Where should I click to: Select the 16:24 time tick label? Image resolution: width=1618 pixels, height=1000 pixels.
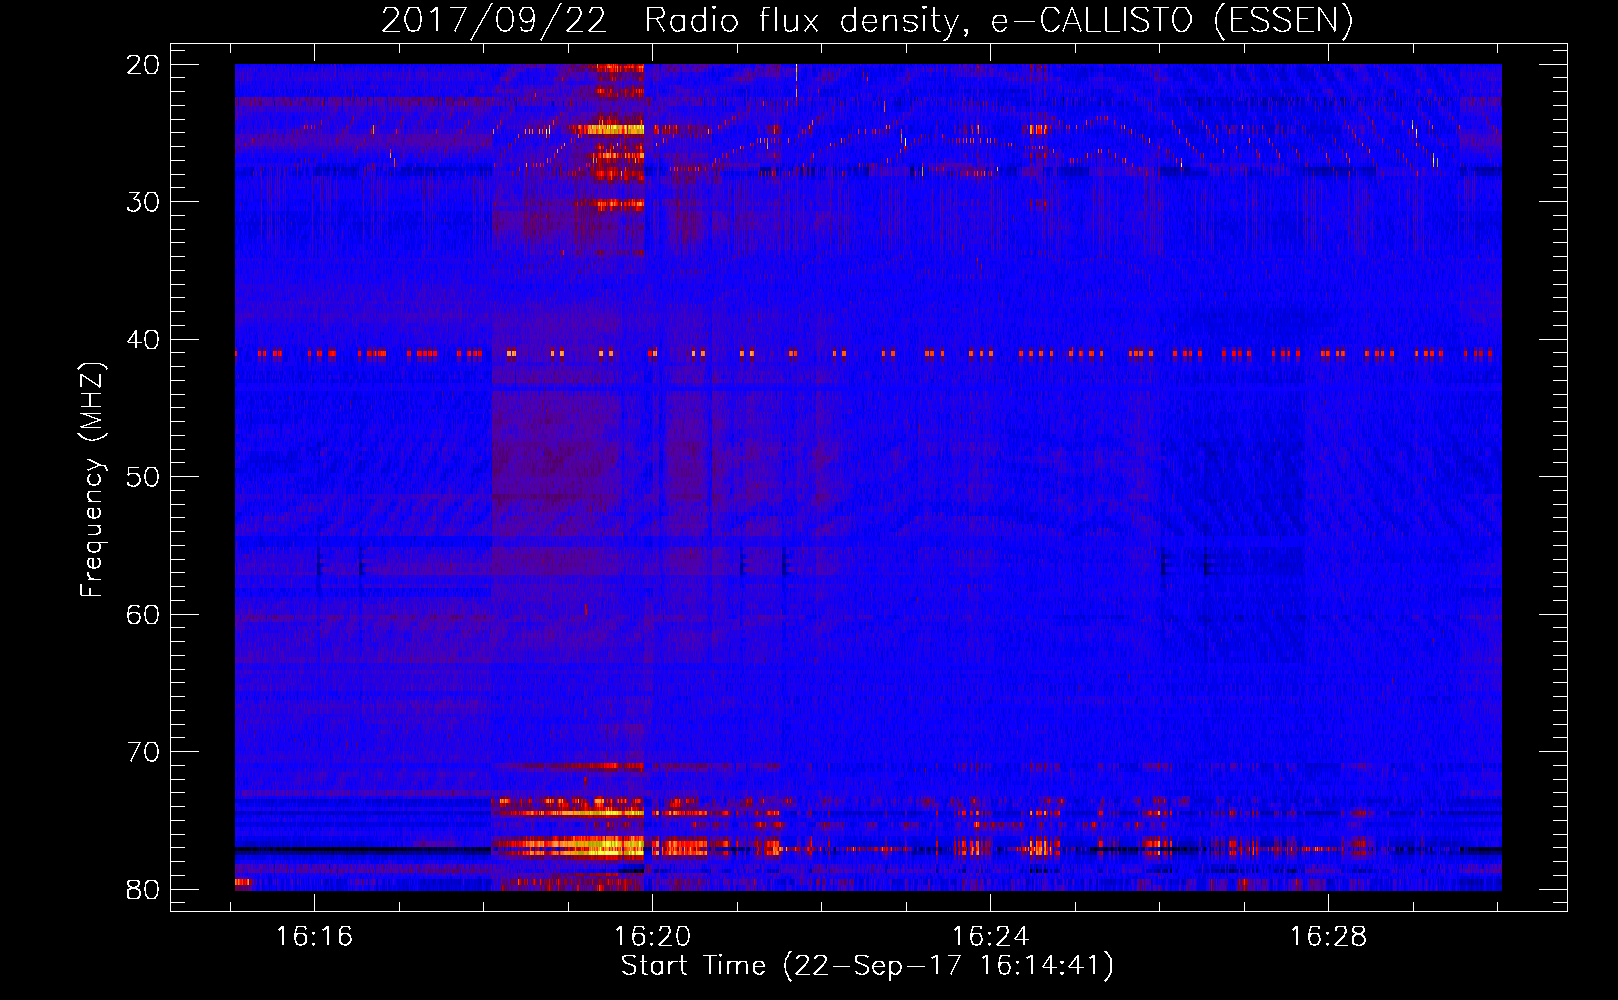[x=990, y=937]
